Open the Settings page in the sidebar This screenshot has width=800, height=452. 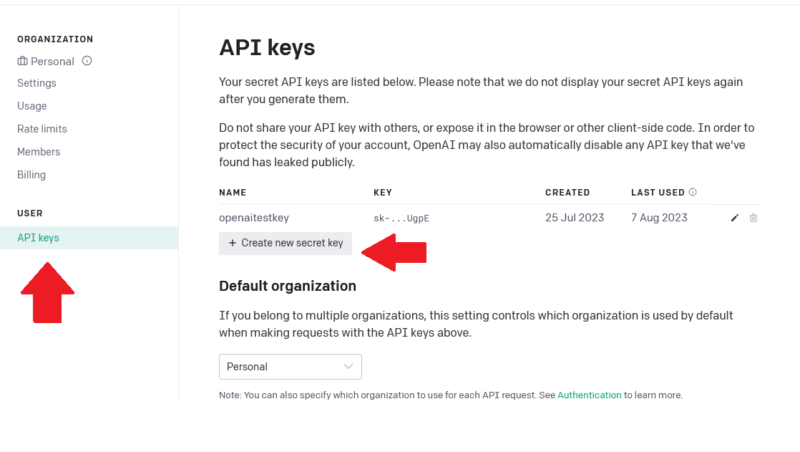[x=37, y=83]
